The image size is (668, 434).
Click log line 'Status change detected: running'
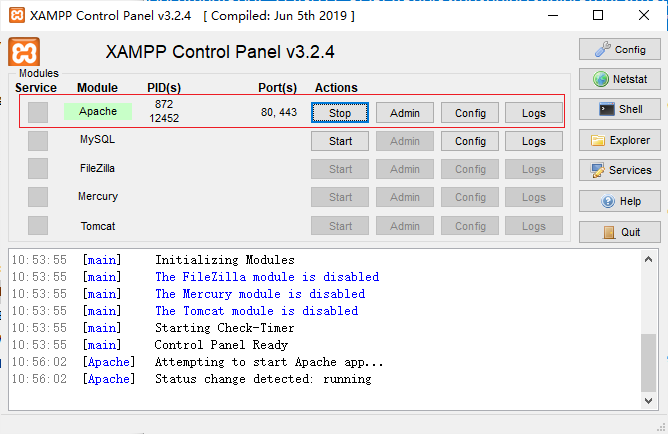click(x=263, y=379)
